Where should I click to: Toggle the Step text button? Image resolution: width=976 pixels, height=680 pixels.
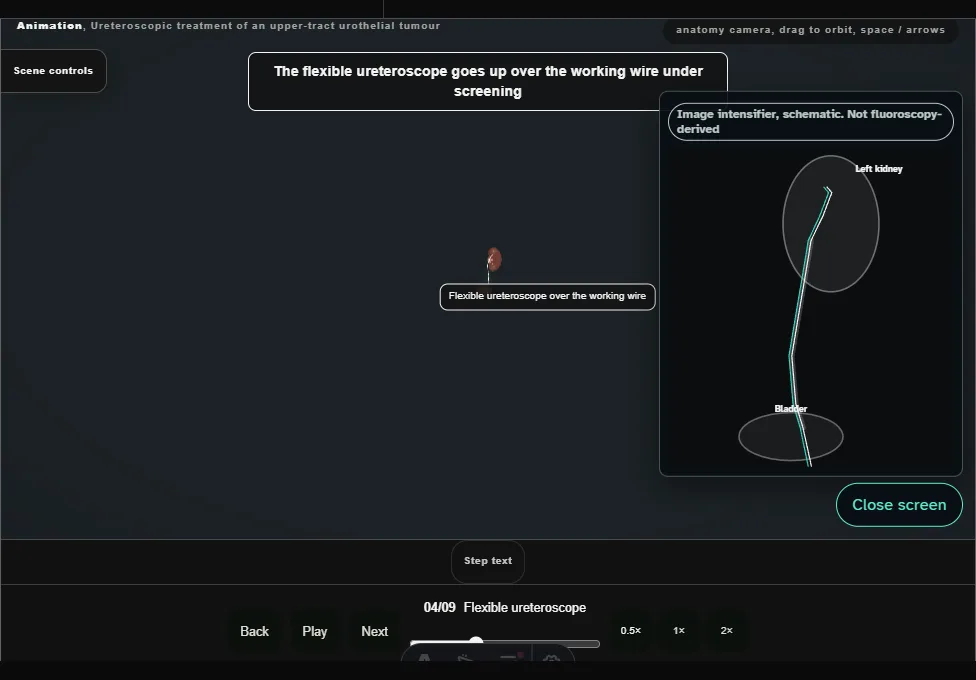click(x=488, y=561)
